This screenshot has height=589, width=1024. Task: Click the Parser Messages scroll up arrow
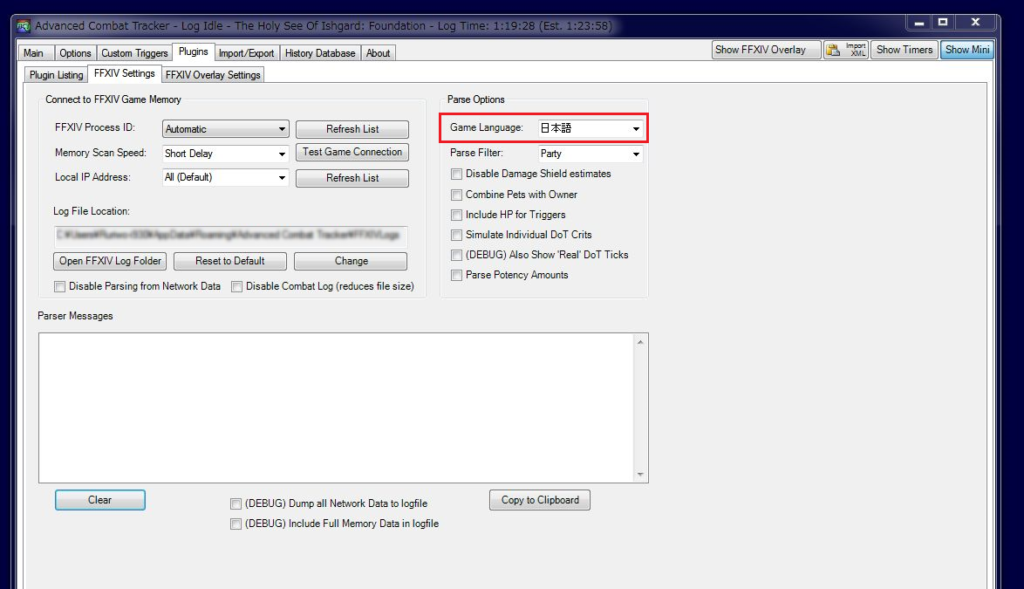[640, 342]
